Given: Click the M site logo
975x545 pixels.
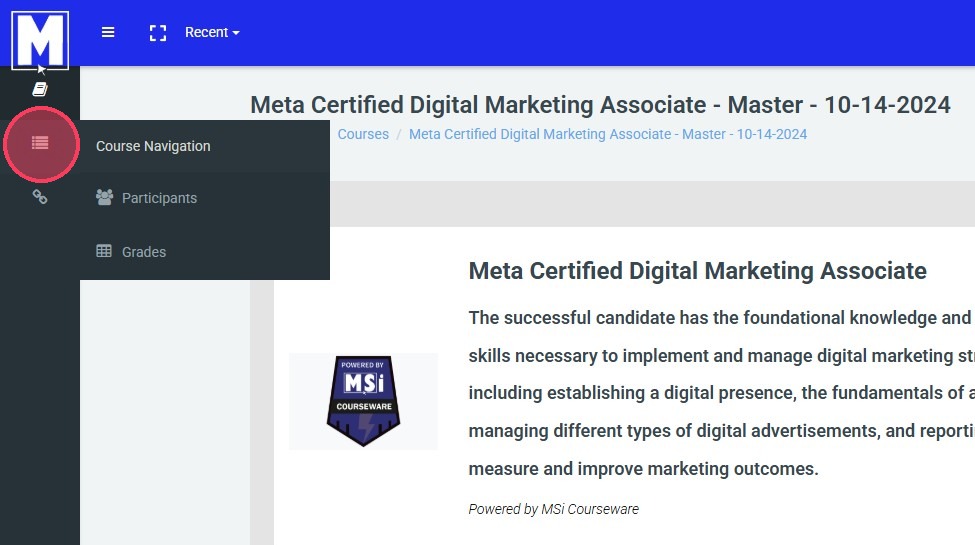Looking at the screenshot, I should (x=40, y=40).
